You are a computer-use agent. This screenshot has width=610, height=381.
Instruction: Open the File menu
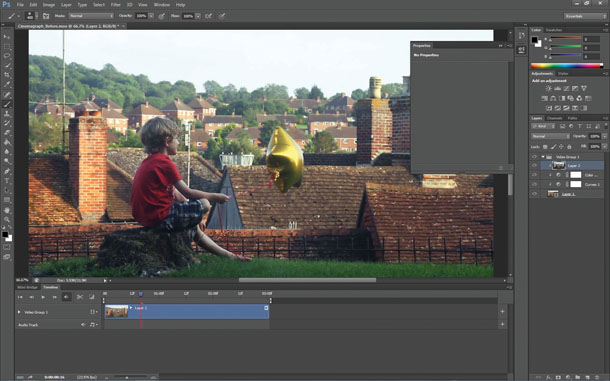(20, 5)
